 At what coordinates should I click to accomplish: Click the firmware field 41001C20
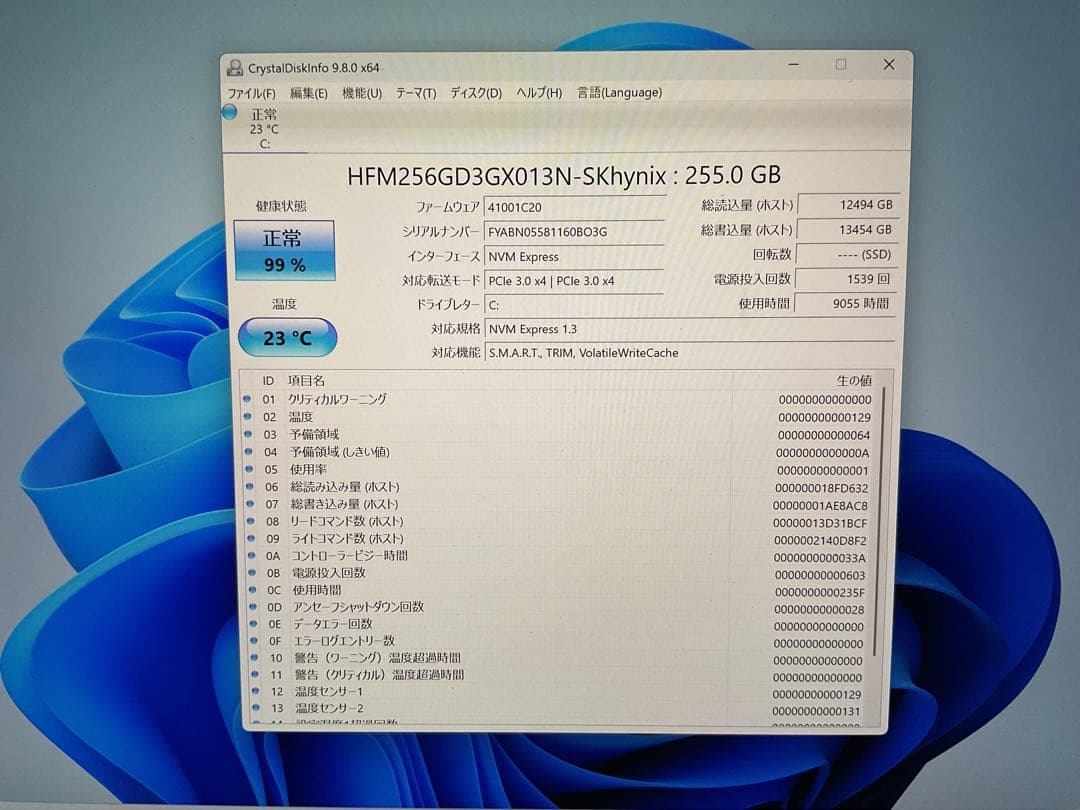(x=574, y=207)
